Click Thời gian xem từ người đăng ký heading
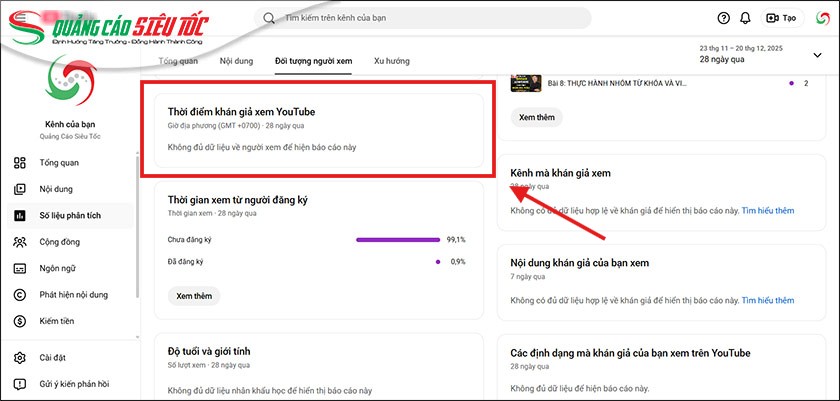The width and height of the screenshot is (840, 401). (x=238, y=200)
